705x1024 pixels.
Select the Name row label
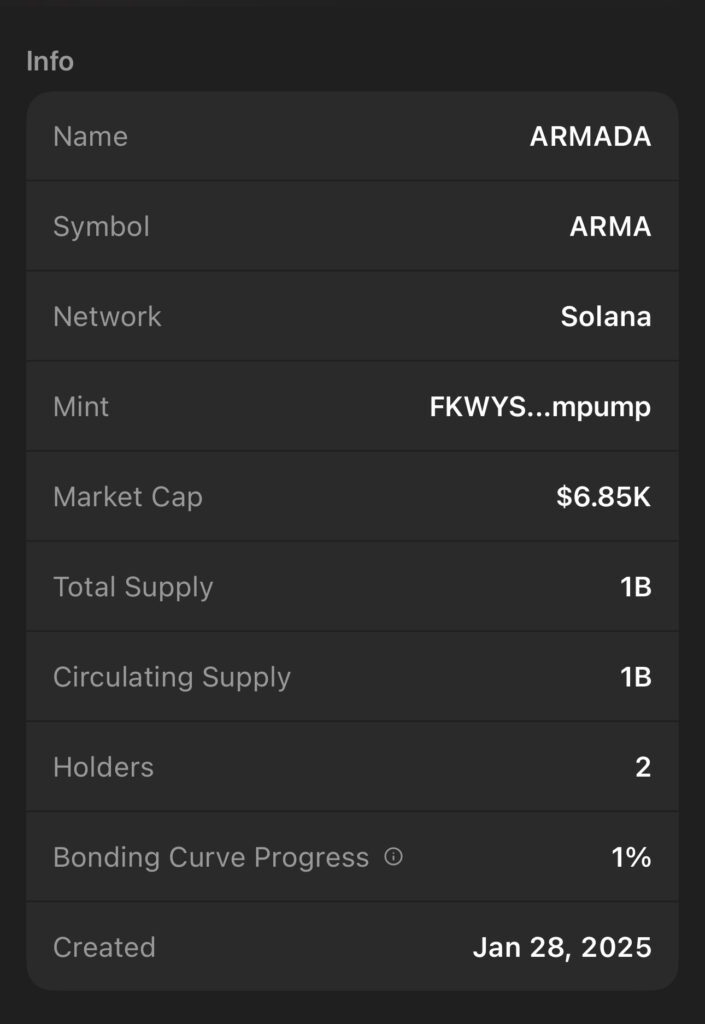[x=90, y=136]
